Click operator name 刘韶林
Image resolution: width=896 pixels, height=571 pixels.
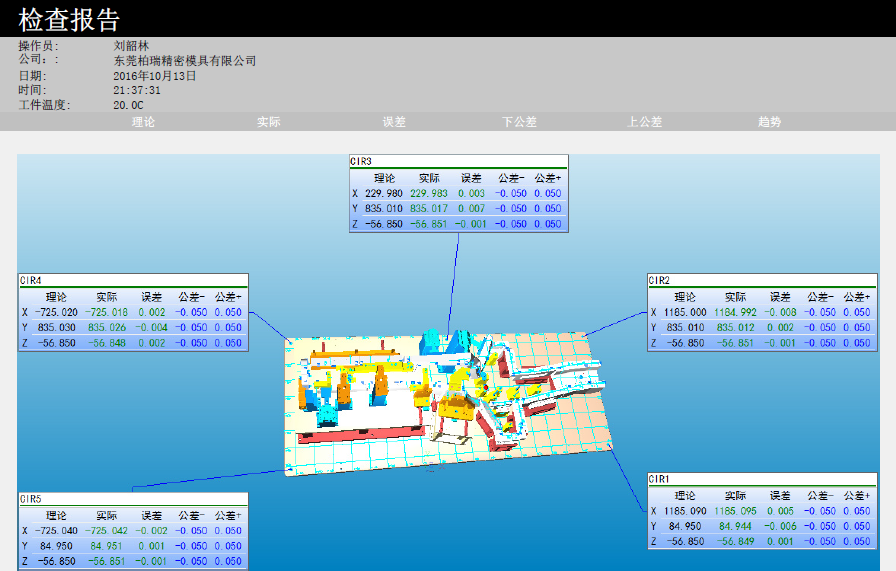(x=133, y=46)
